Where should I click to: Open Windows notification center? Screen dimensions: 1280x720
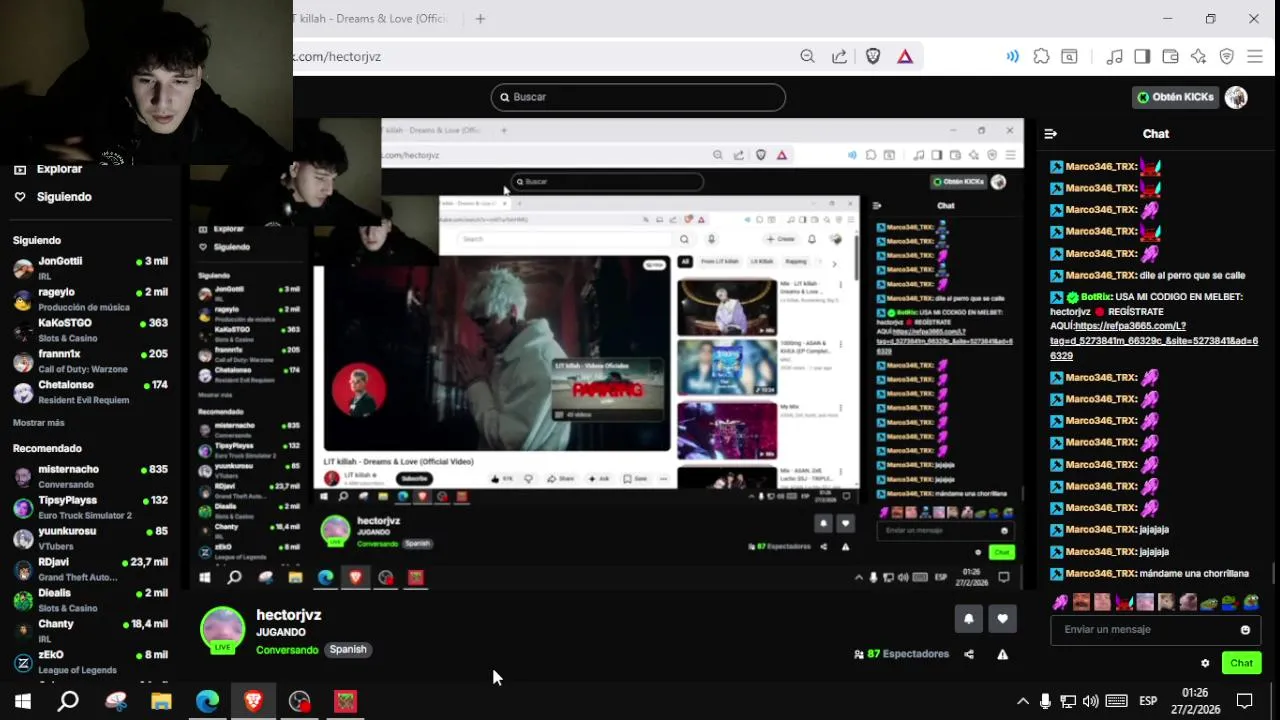[1245, 702]
